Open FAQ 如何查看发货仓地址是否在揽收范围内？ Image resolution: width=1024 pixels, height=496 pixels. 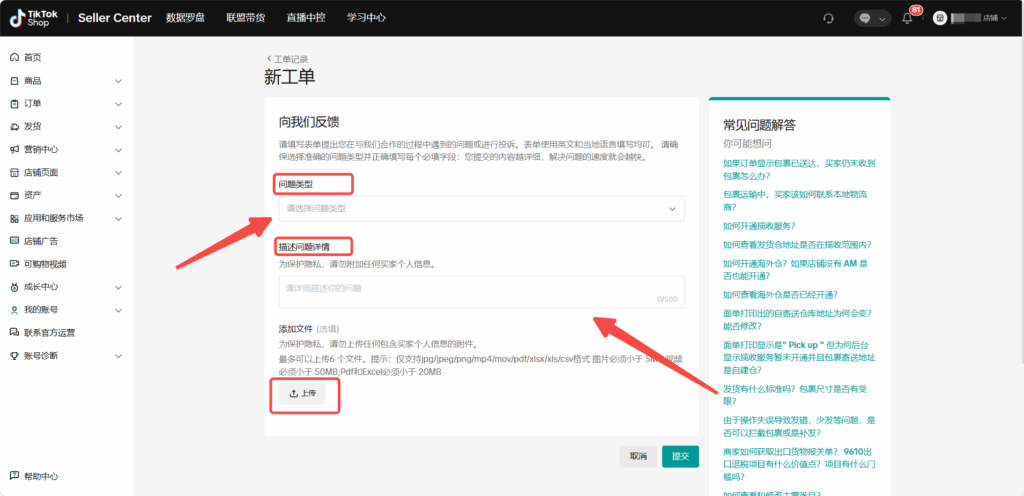[797, 245]
